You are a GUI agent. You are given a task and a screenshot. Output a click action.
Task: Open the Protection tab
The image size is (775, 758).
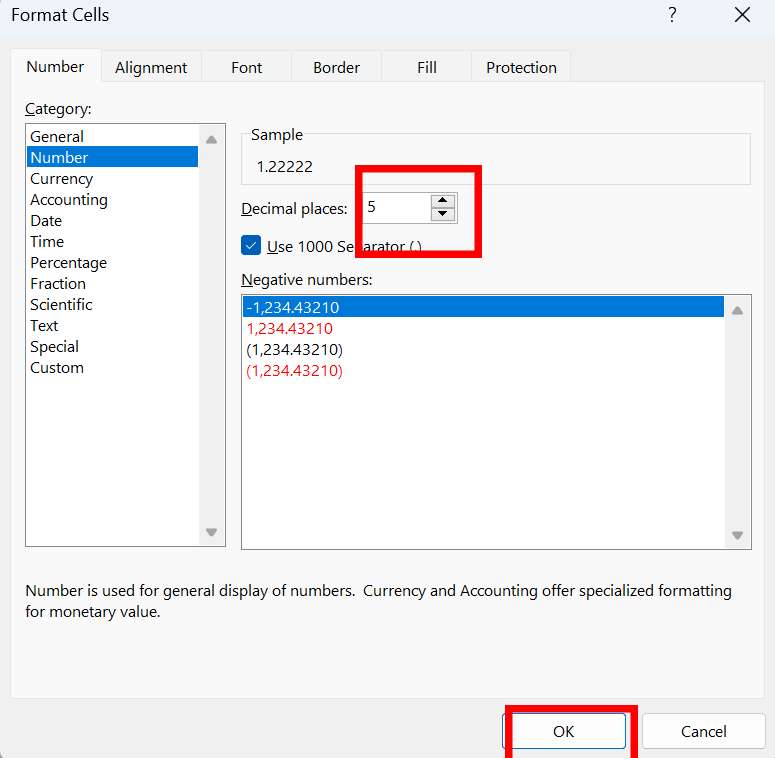pyautogui.click(x=521, y=67)
